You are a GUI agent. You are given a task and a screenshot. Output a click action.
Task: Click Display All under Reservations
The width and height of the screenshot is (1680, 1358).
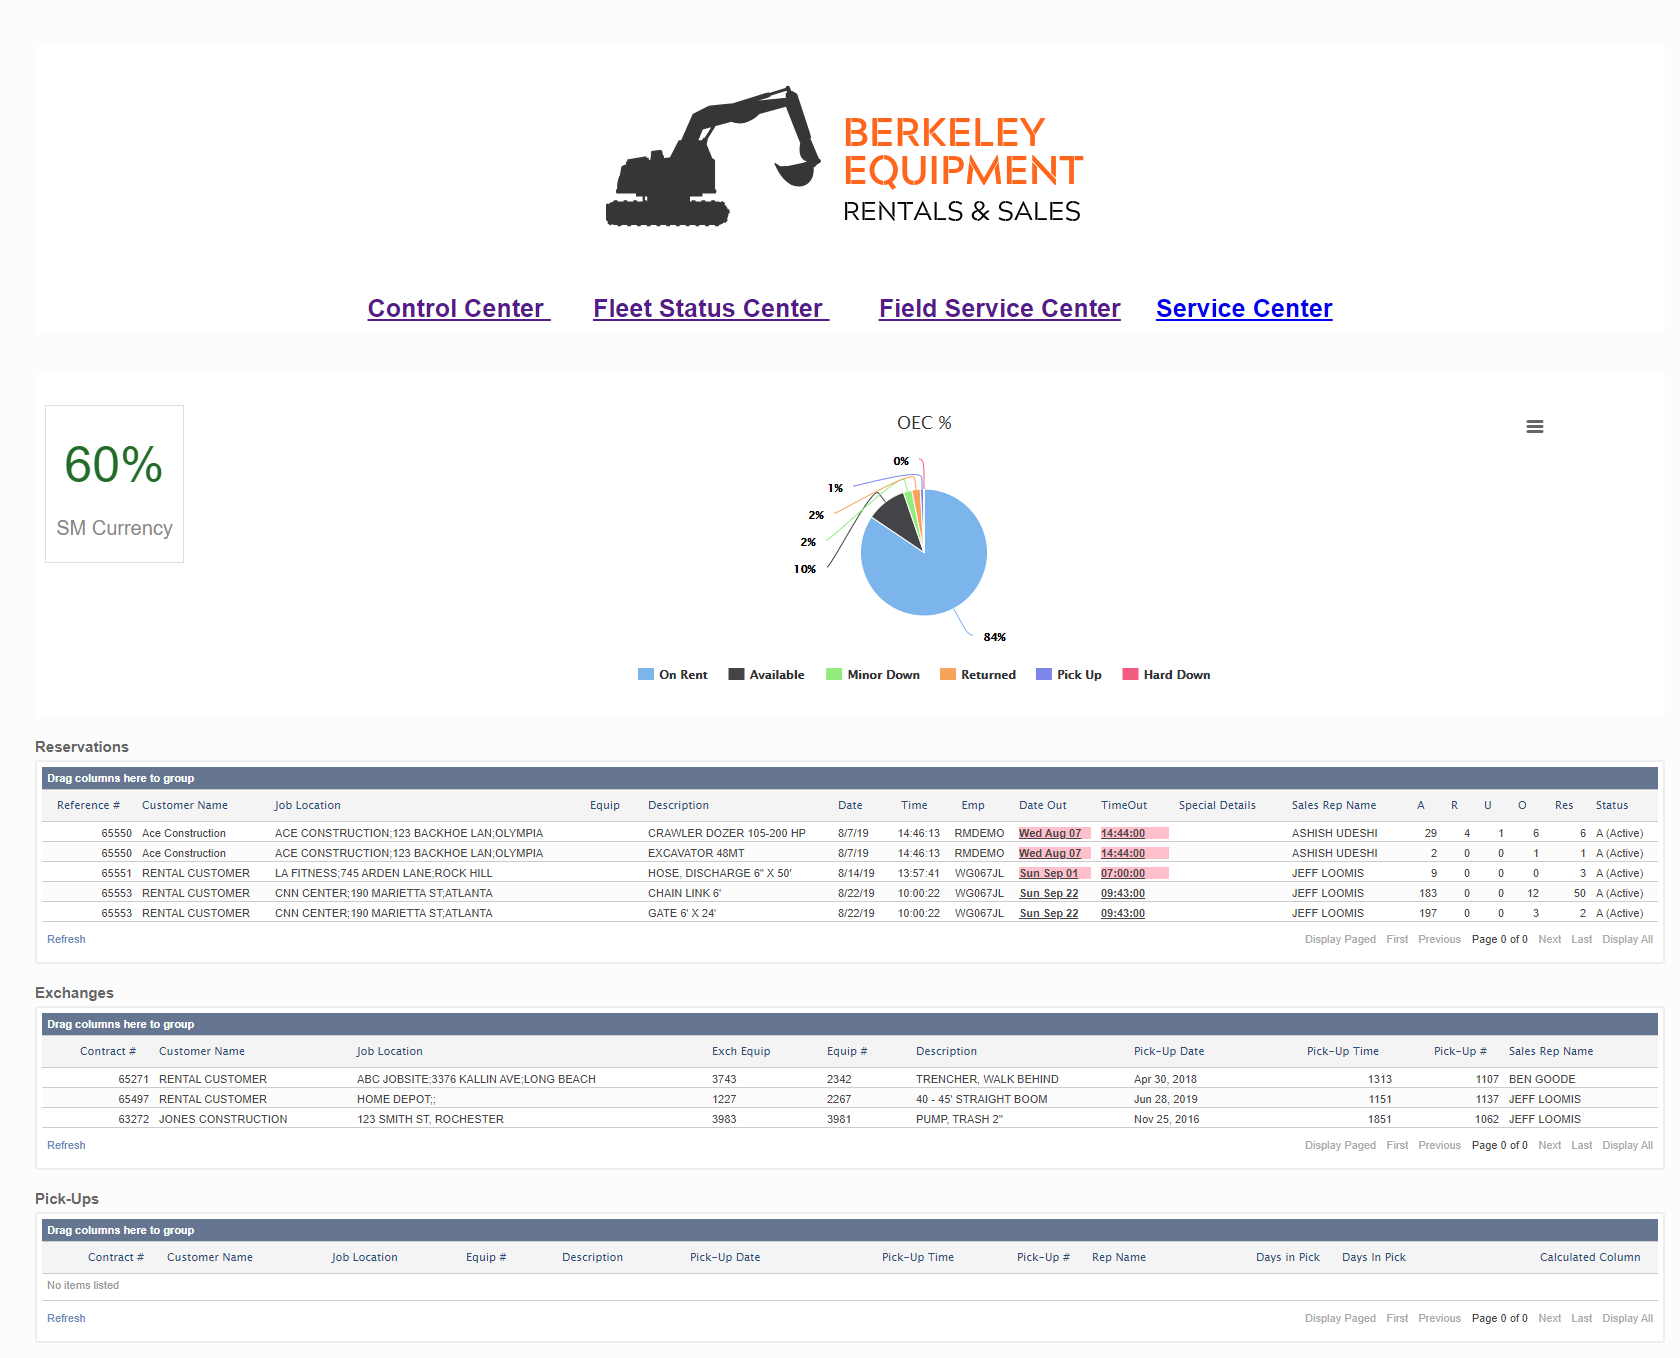pyautogui.click(x=1627, y=939)
